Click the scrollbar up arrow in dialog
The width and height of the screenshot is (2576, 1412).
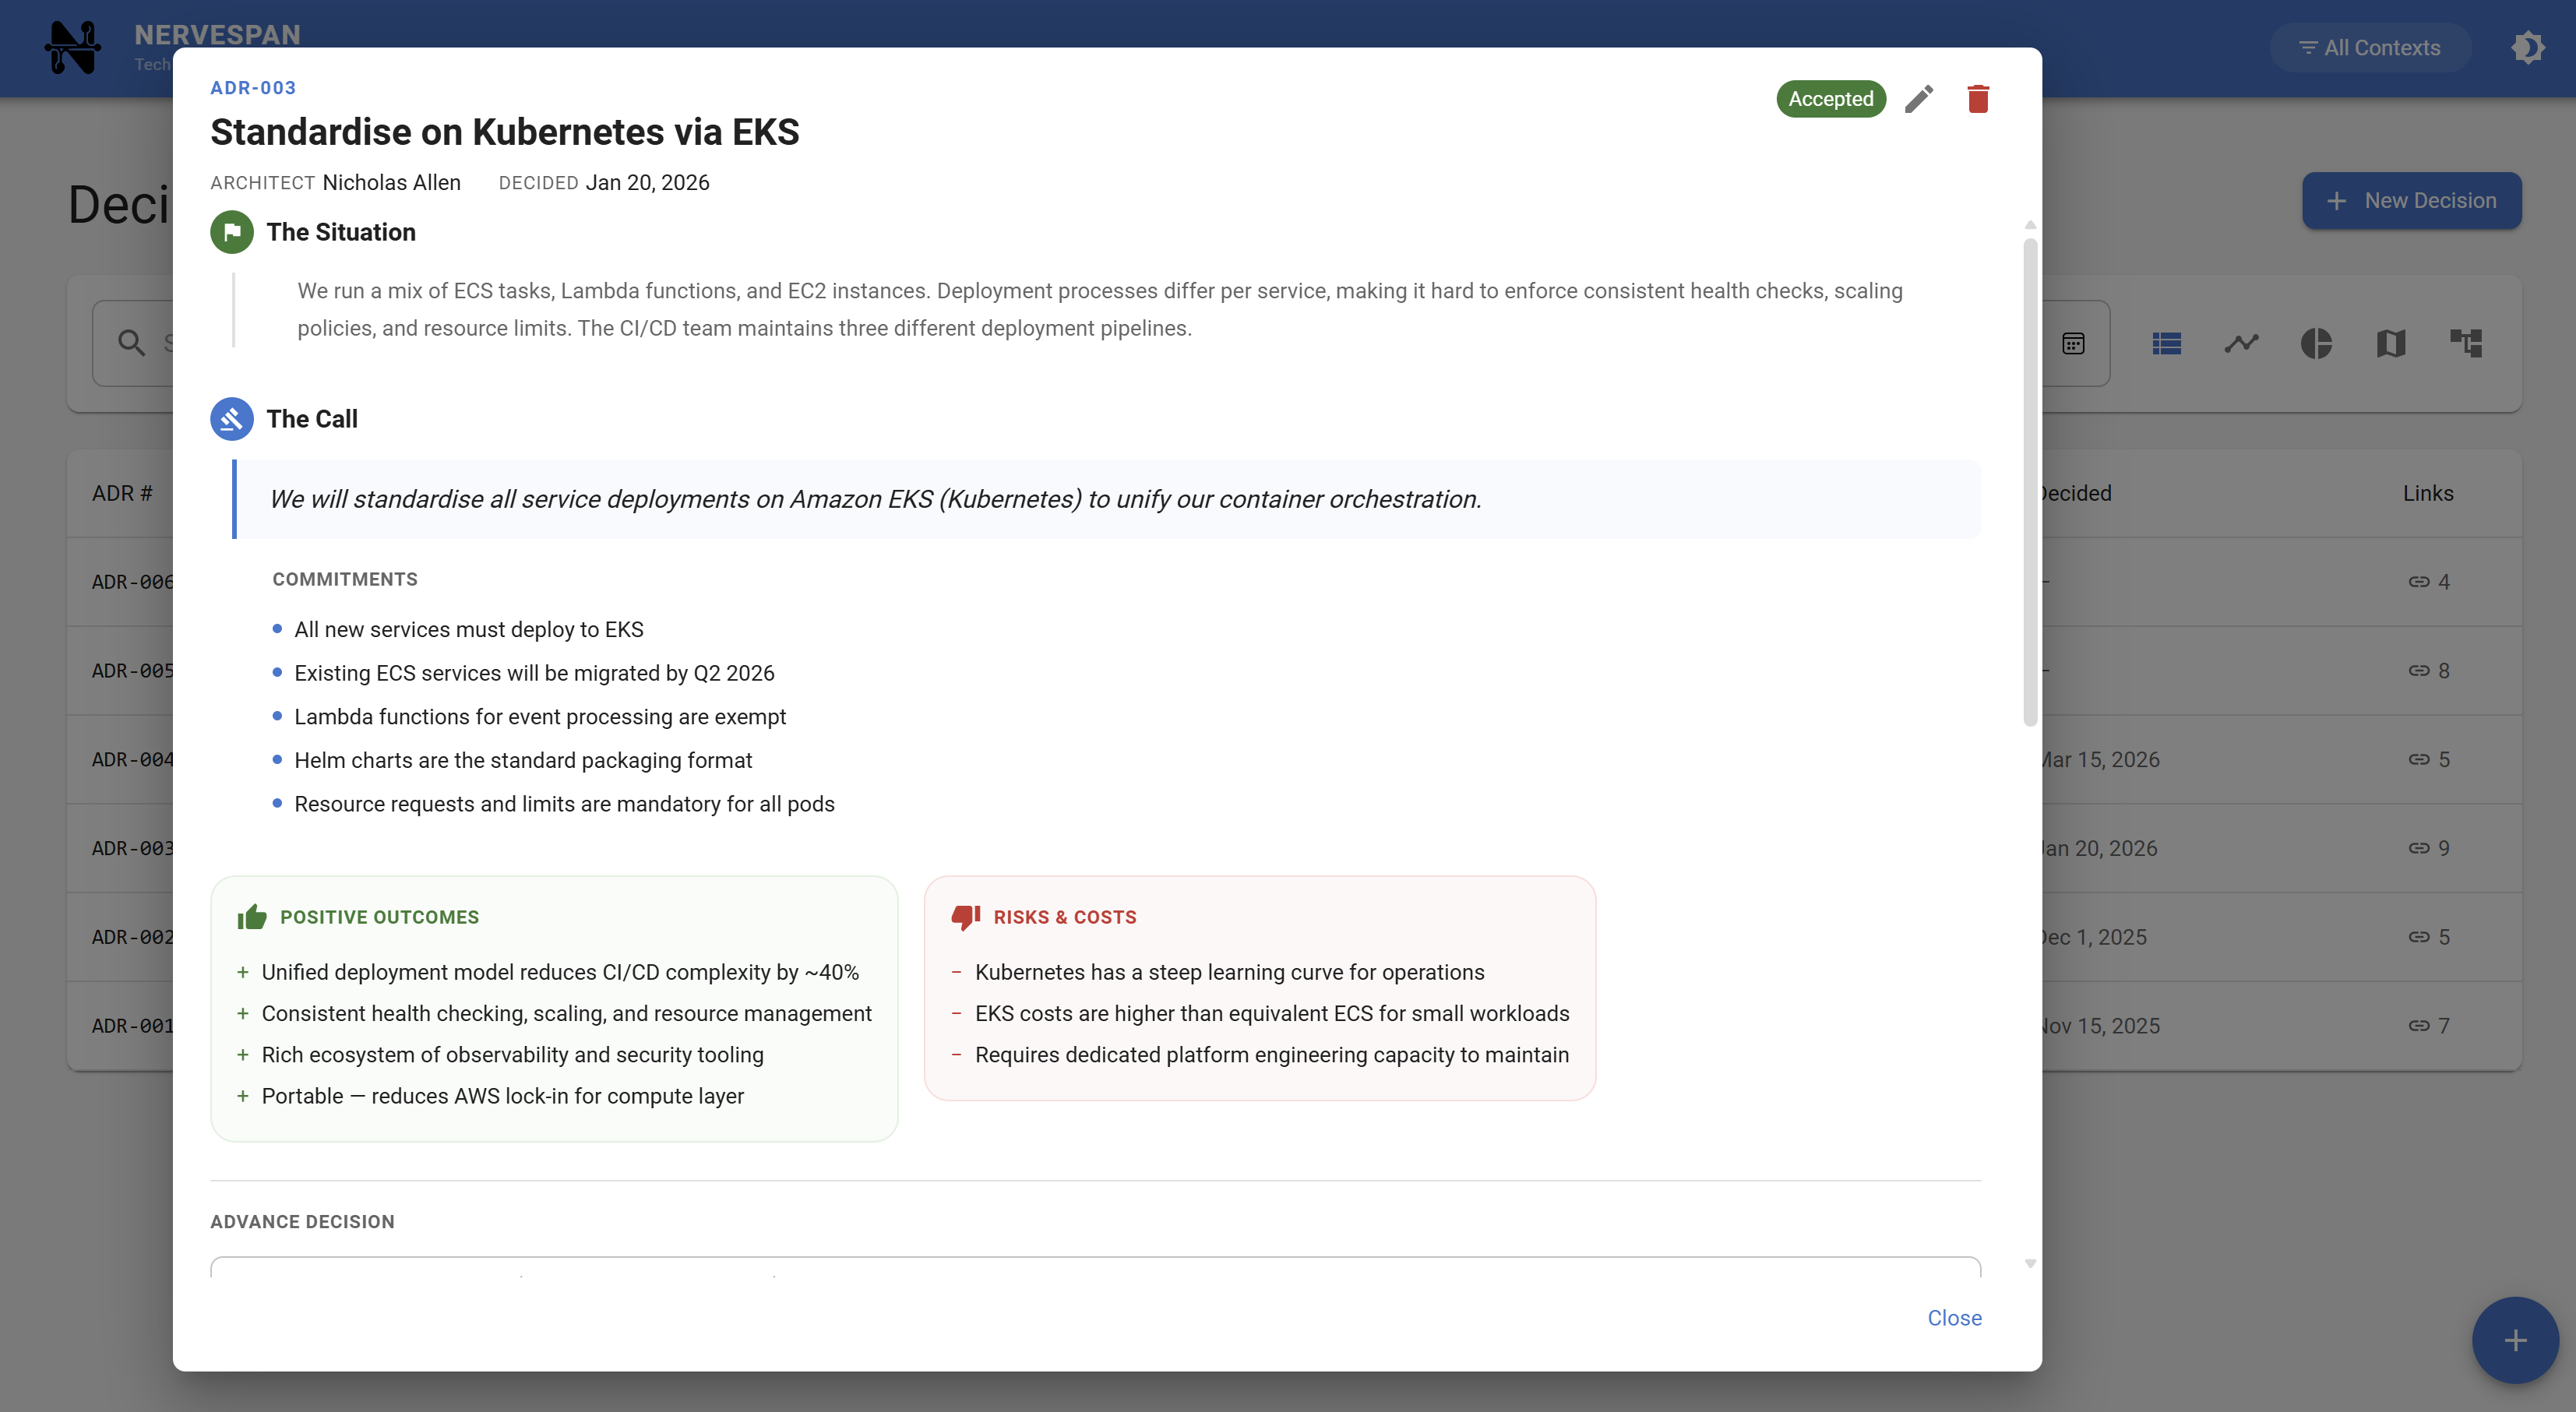2030,225
